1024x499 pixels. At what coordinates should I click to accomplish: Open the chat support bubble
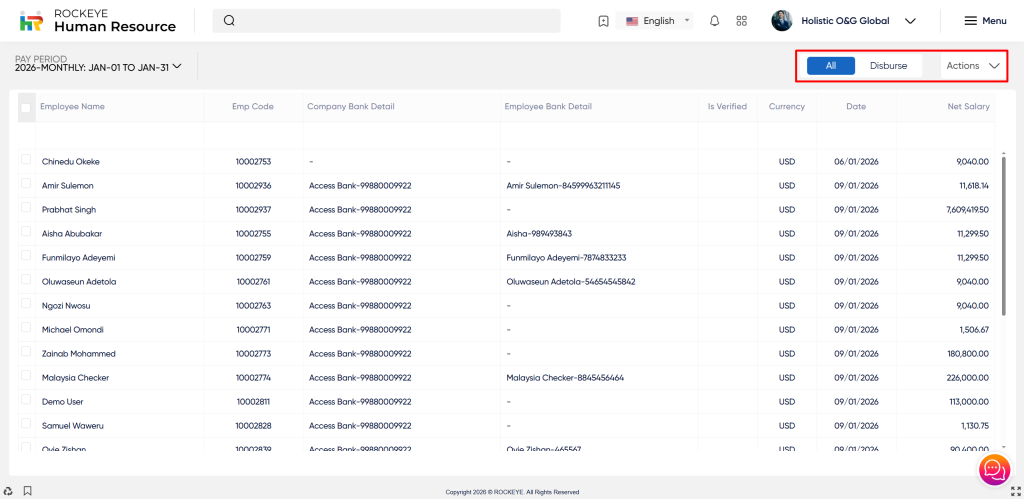click(x=993, y=468)
